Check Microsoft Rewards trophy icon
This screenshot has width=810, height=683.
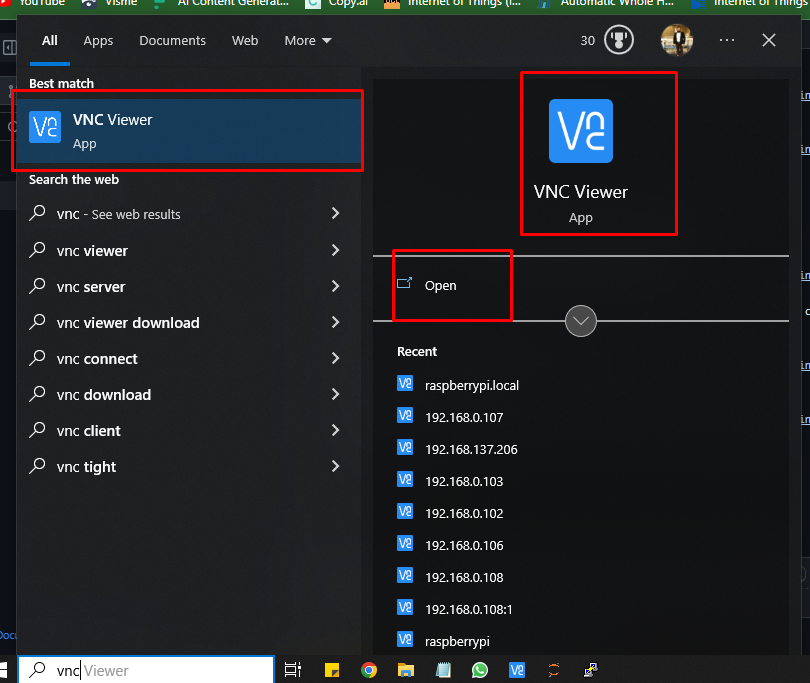(619, 40)
